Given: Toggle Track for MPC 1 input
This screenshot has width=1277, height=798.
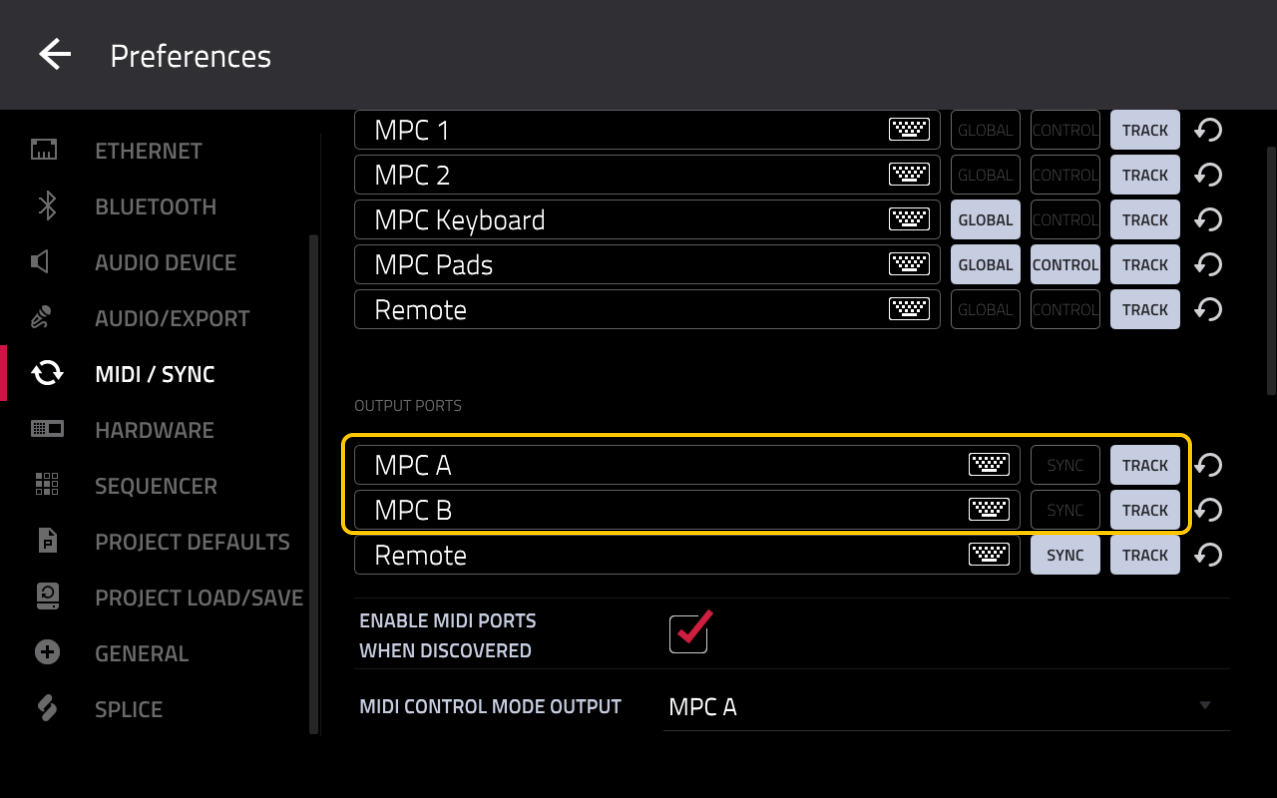Looking at the screenshot, I should click(x=1145, y=130).
